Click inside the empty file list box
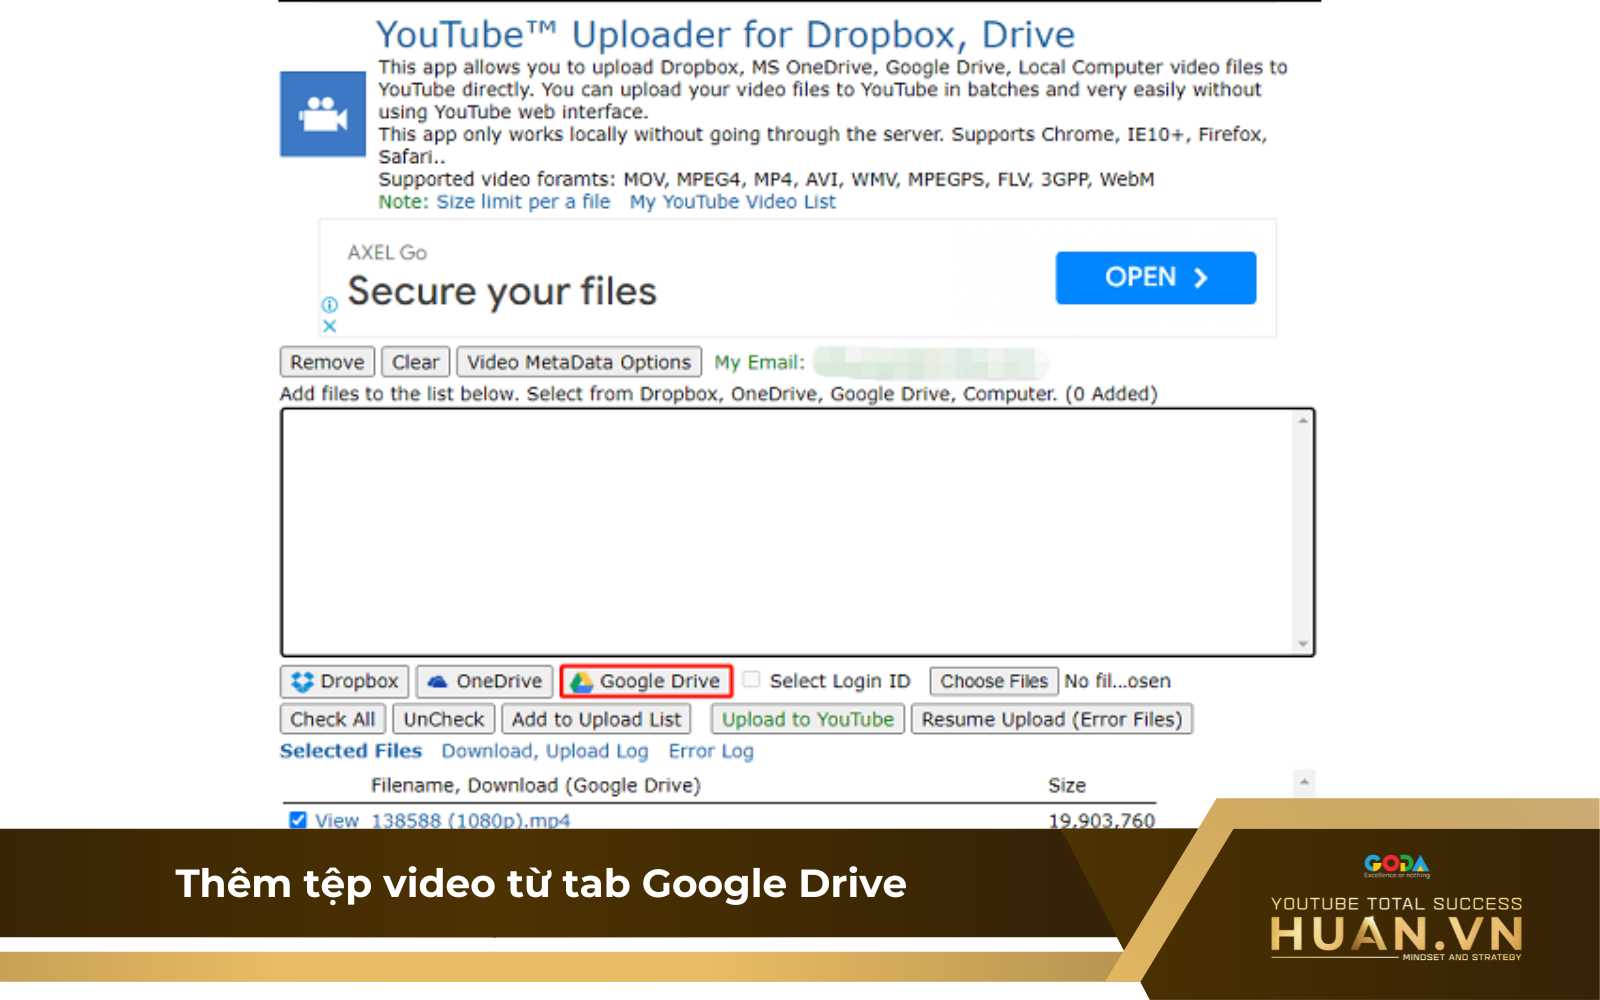1600x1000 pixels. click(x=787, y=532)
